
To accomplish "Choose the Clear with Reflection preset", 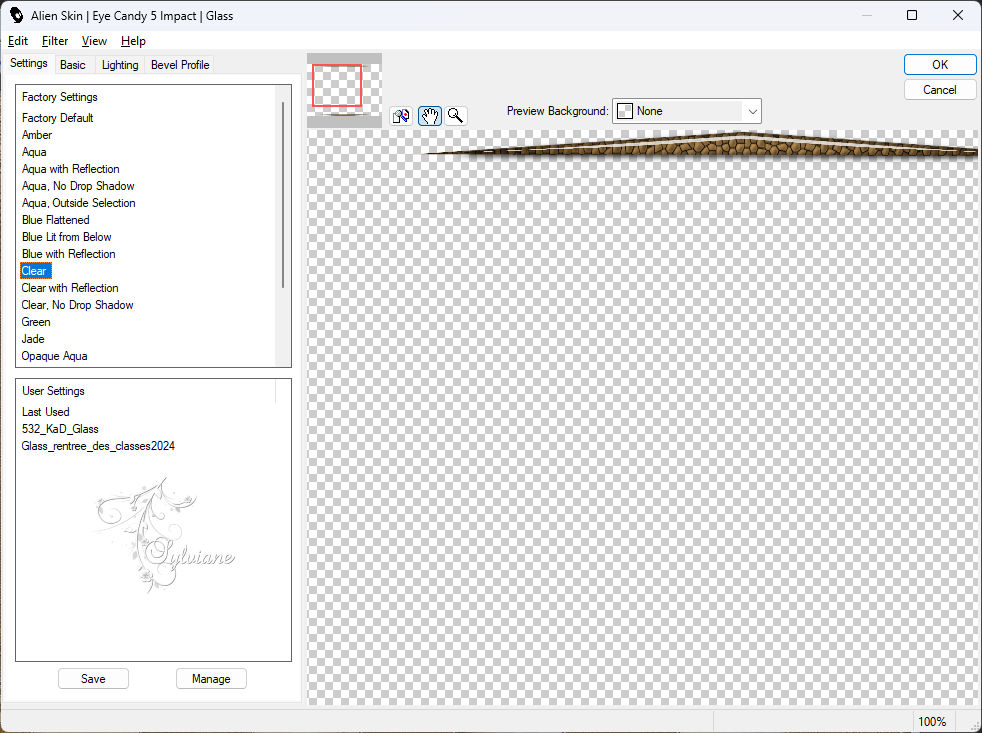I will point(70,288).
